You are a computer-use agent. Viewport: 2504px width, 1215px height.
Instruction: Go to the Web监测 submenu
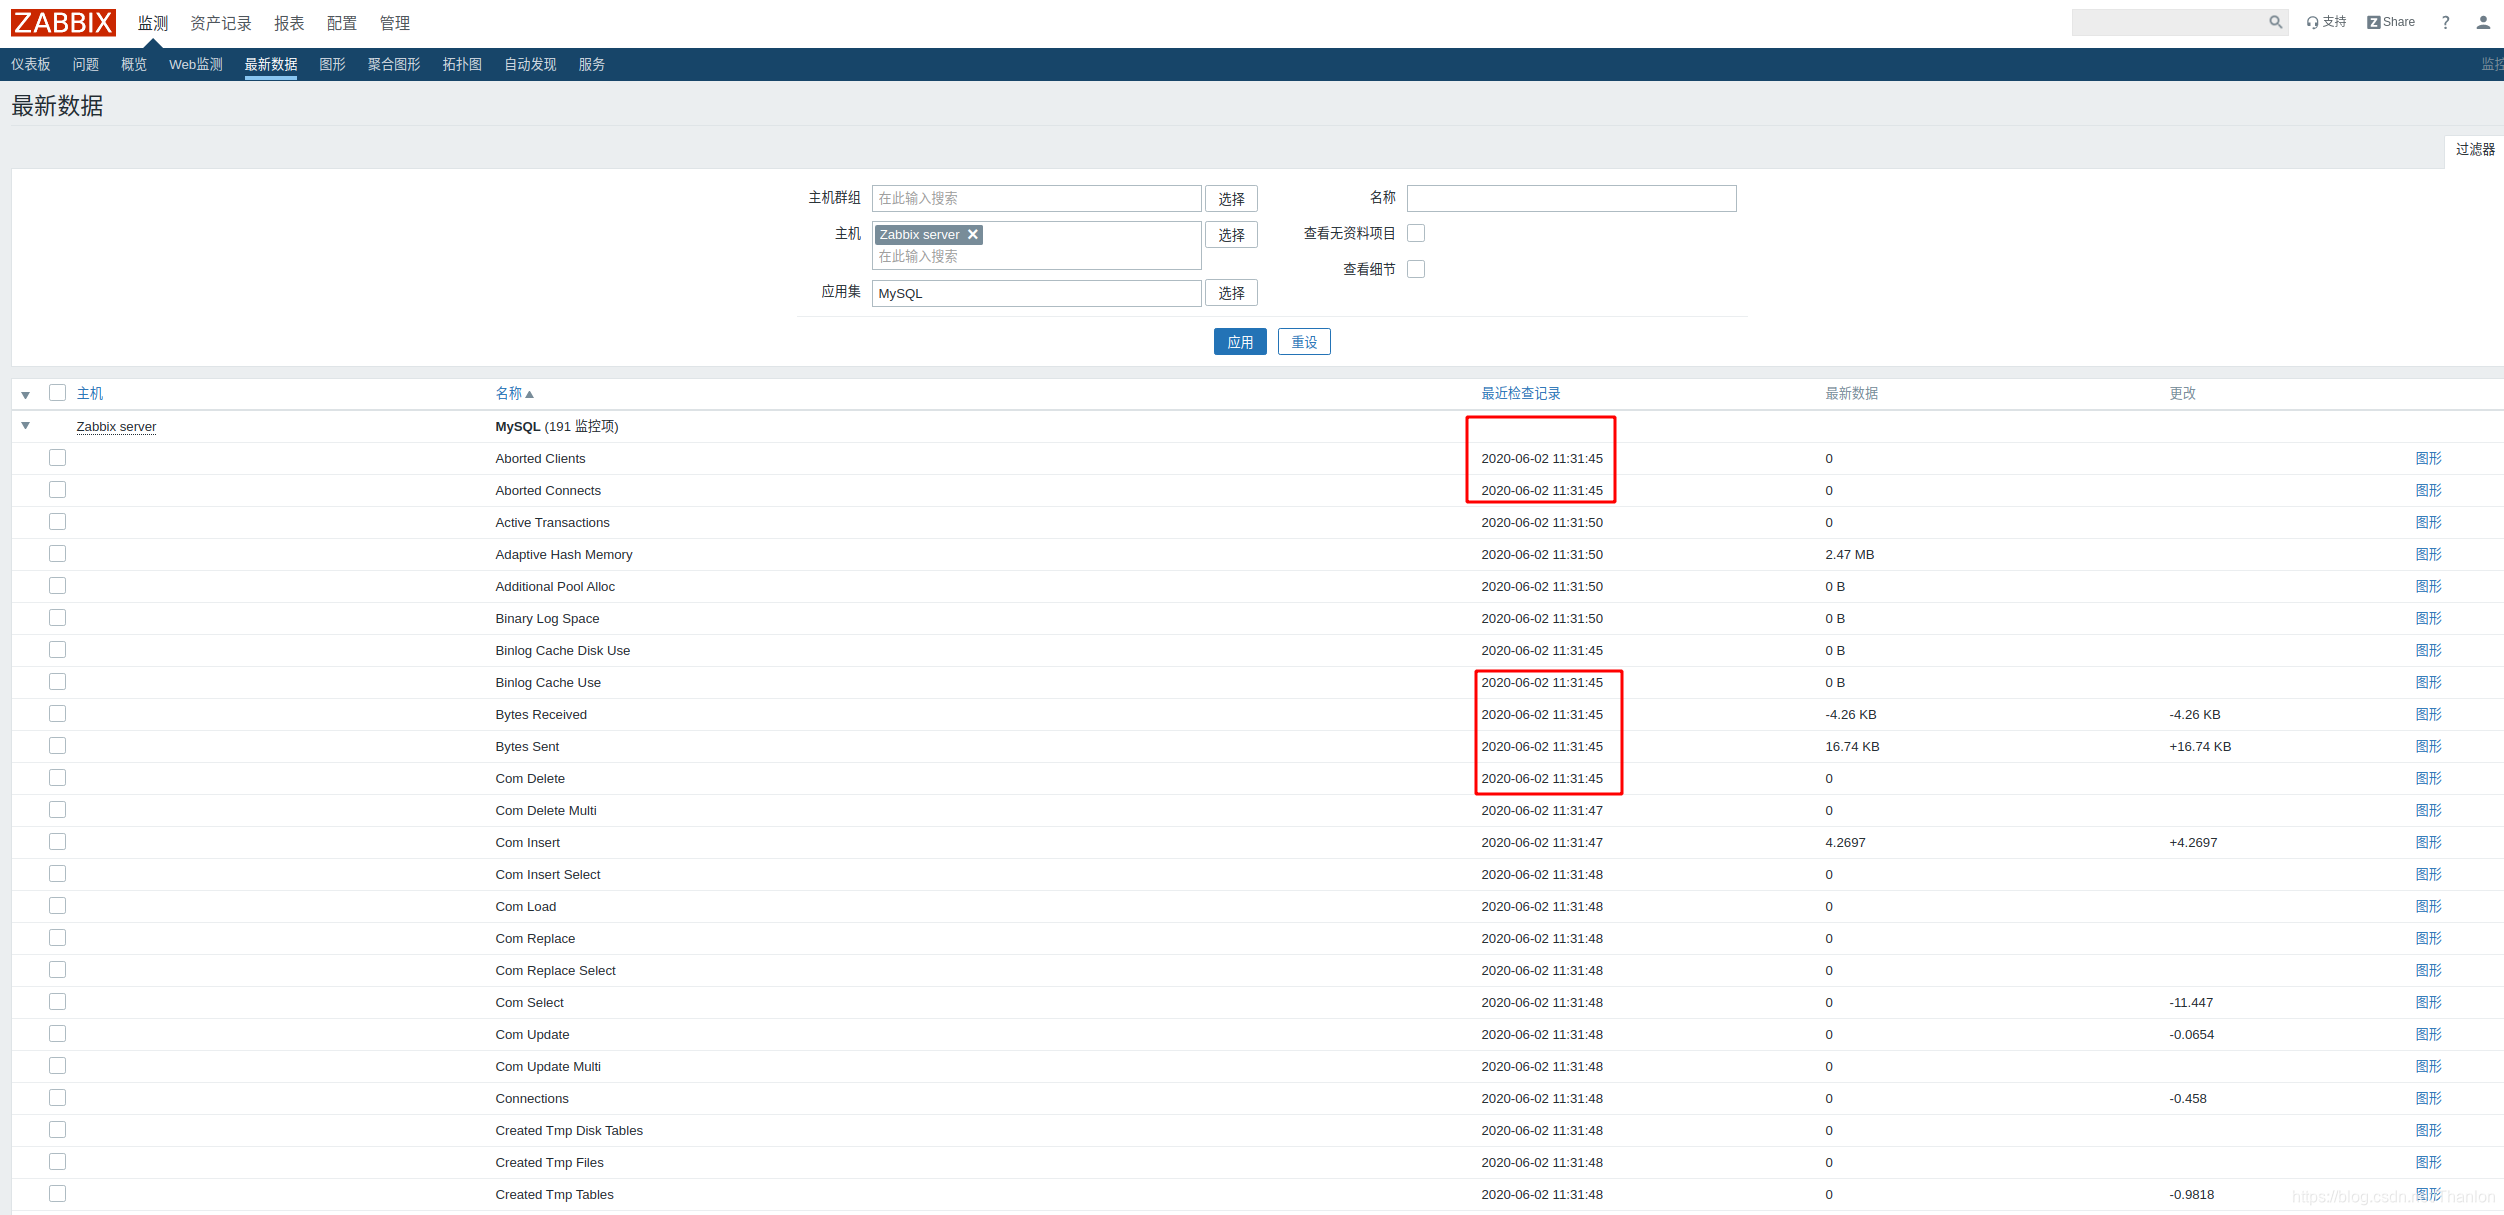click(x=196, y=64)
